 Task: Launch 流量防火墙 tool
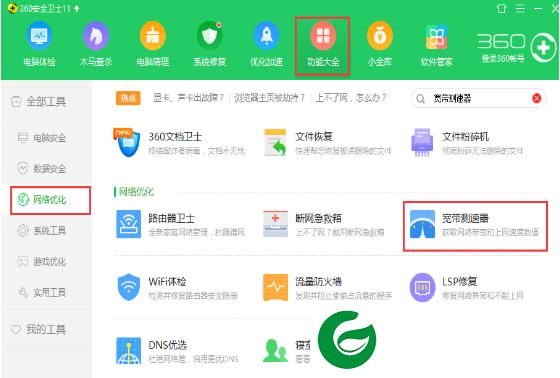(x=328, y=288)
